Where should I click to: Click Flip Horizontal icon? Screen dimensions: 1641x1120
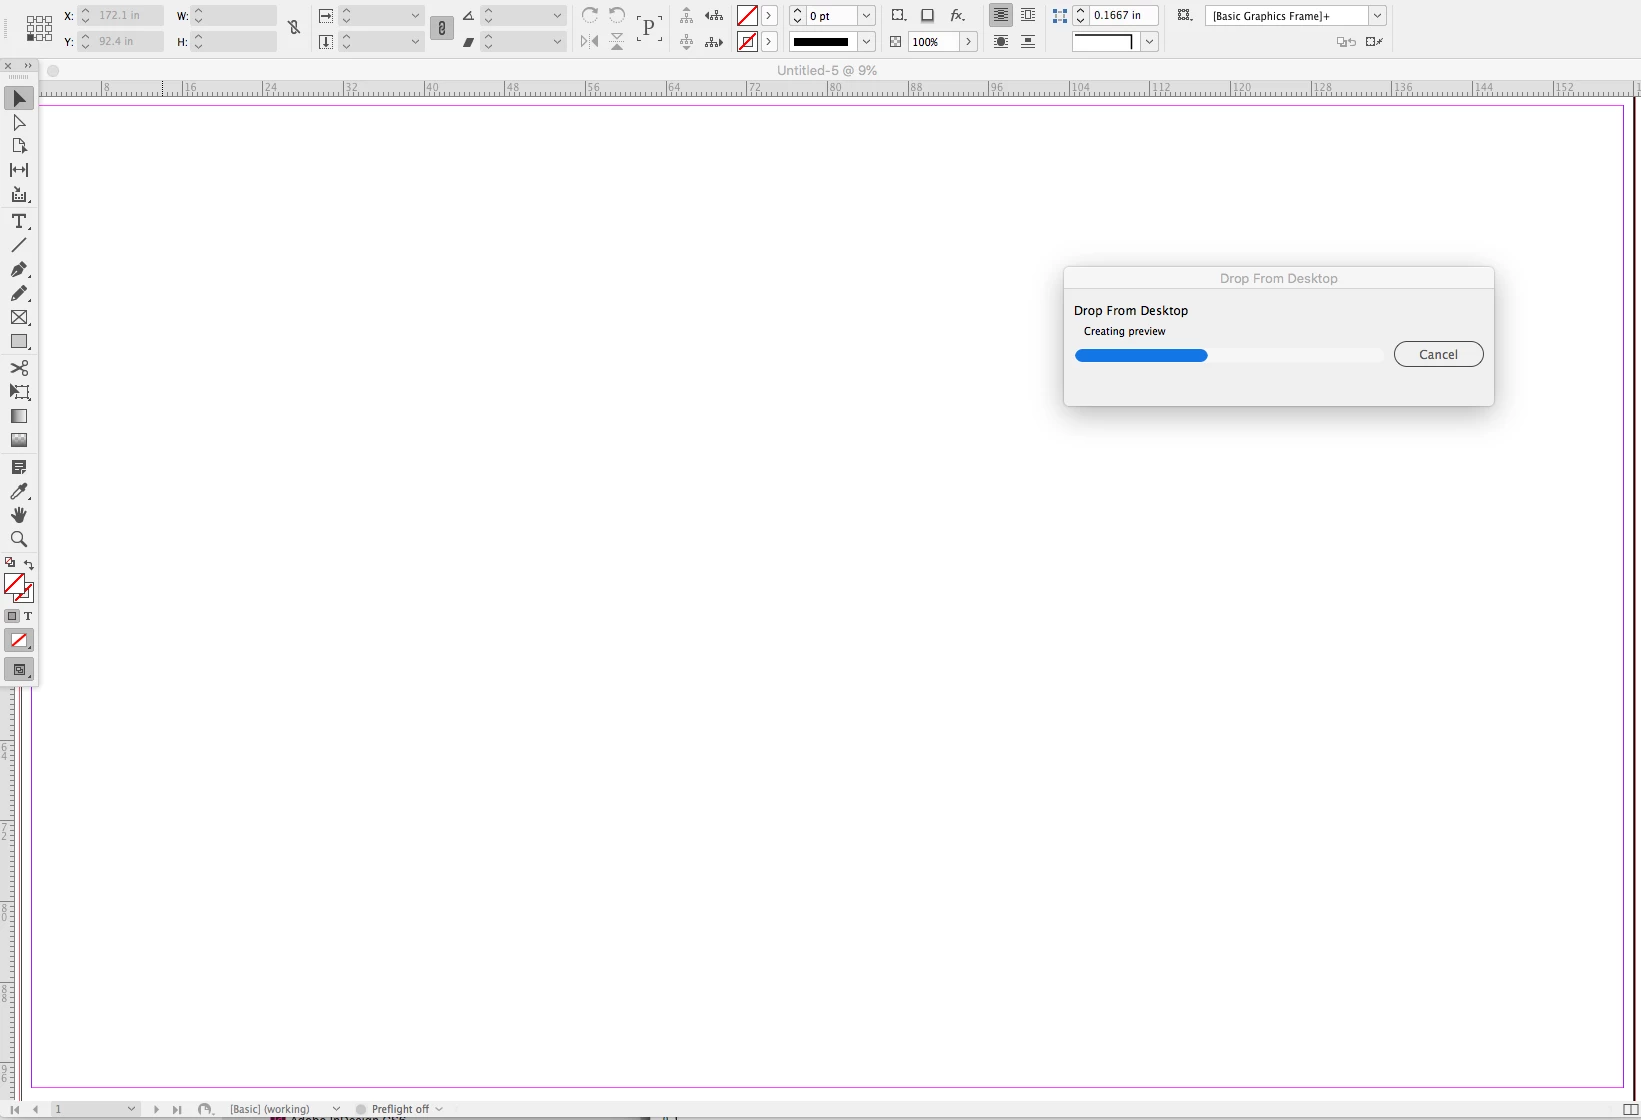click(x=590, y=42)
